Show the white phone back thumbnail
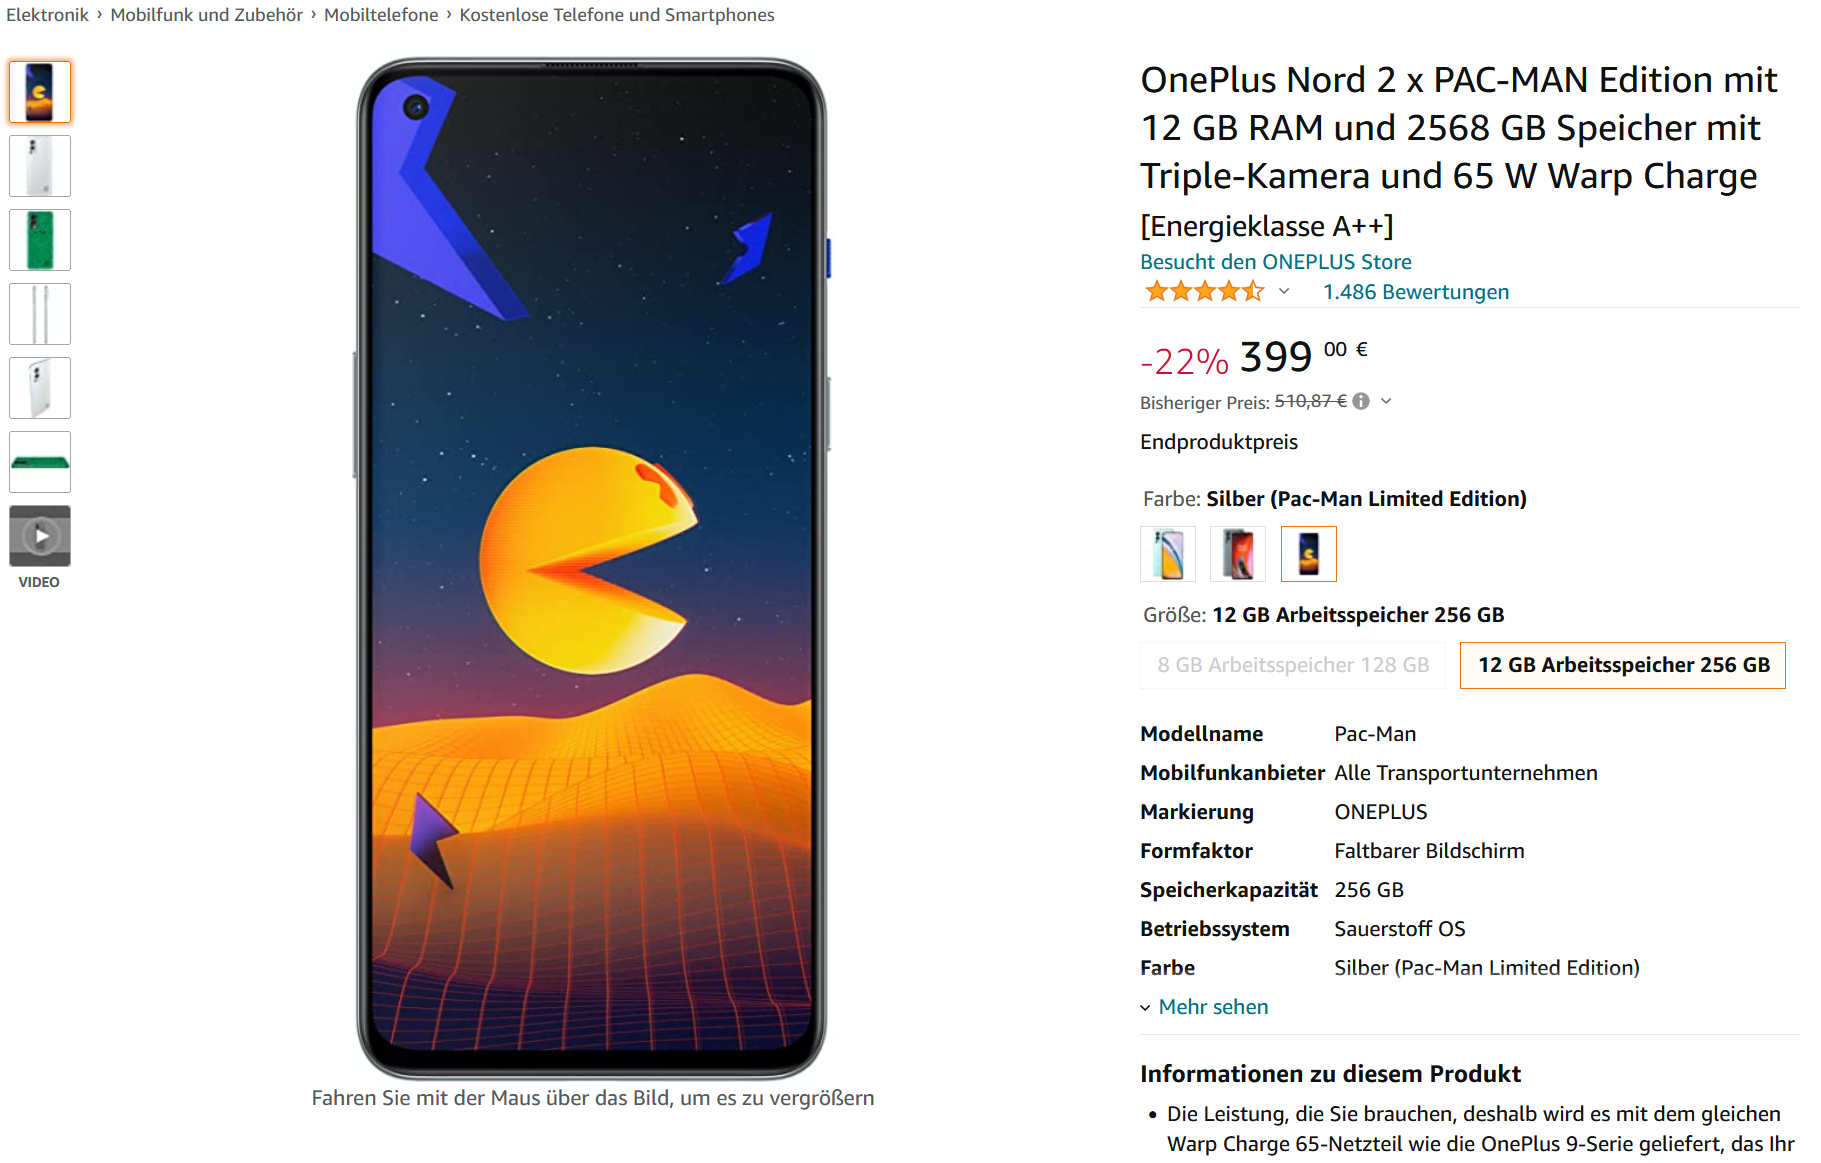Image resolution: width=1821 pixels, height=1163 pixels. pos(40,166)
